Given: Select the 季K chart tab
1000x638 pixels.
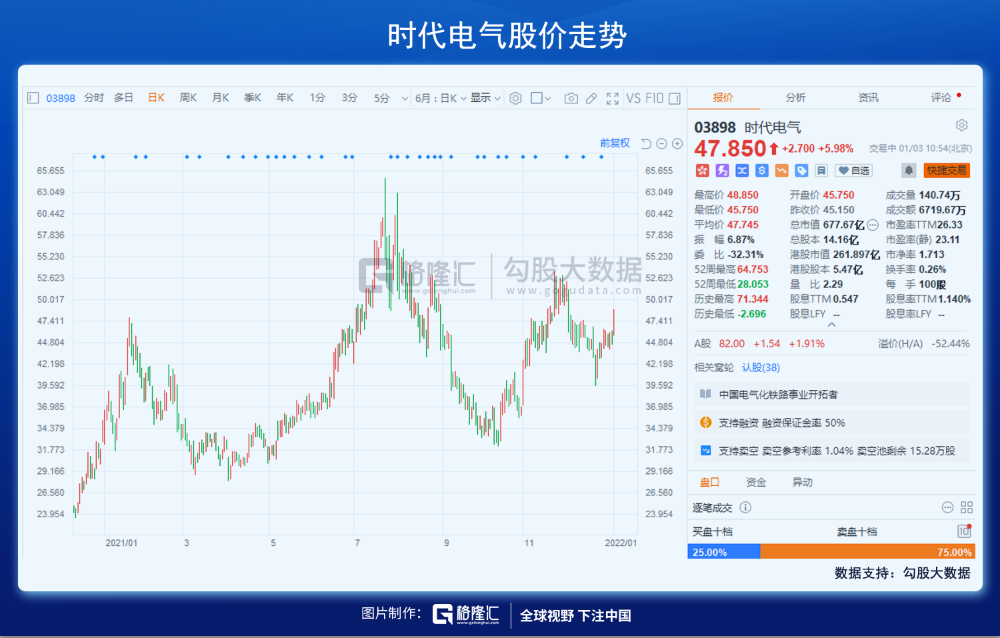Looking at the screenshot, I should [x=253, y=98].
